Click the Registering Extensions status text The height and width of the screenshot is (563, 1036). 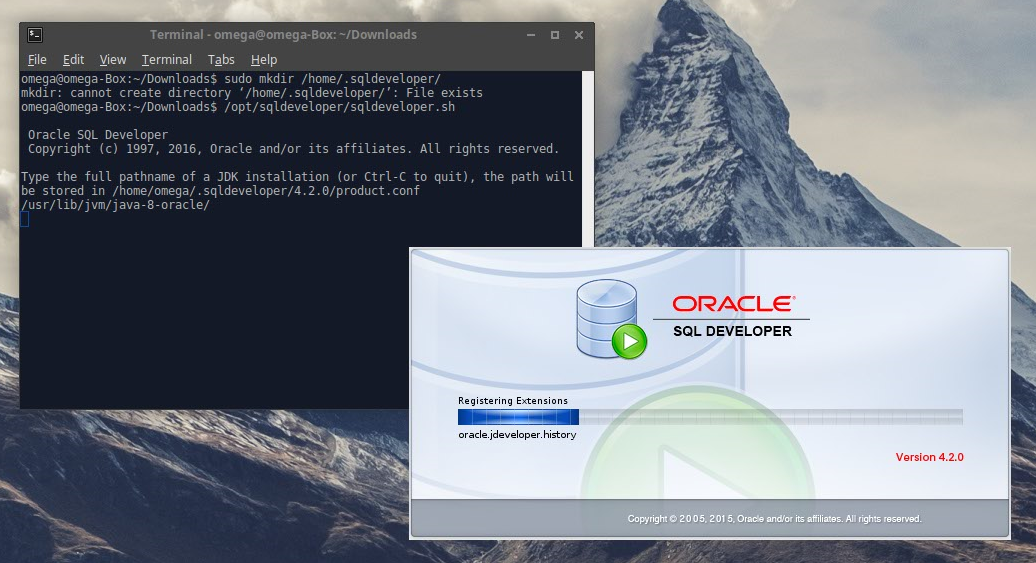point(513,401)
